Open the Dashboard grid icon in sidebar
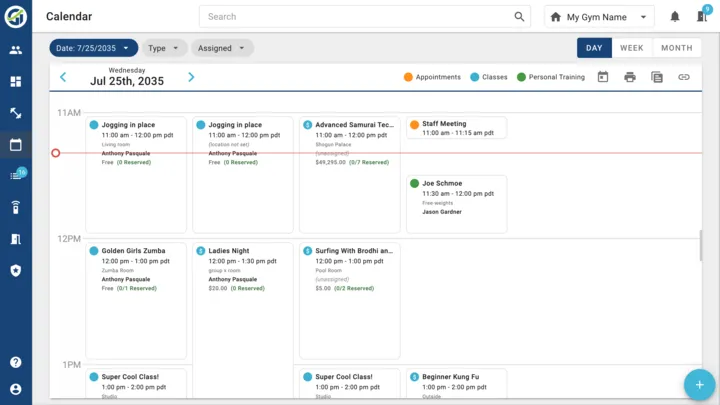Screen dimensions: 720x405 16,81
